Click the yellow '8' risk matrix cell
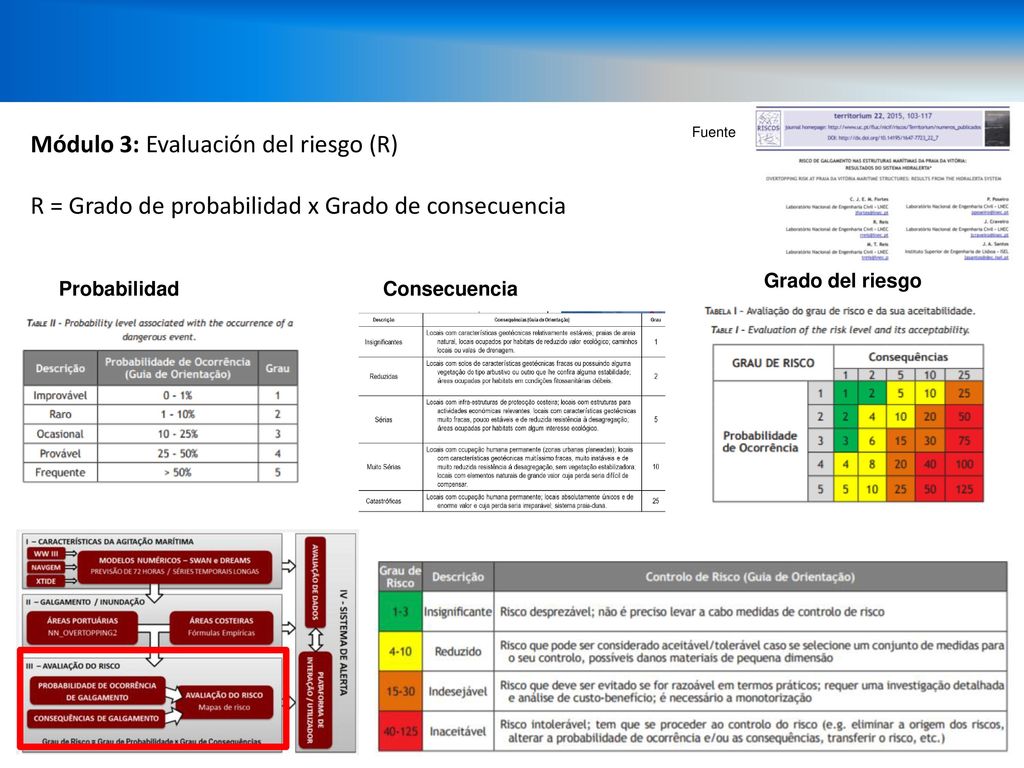 872,464
